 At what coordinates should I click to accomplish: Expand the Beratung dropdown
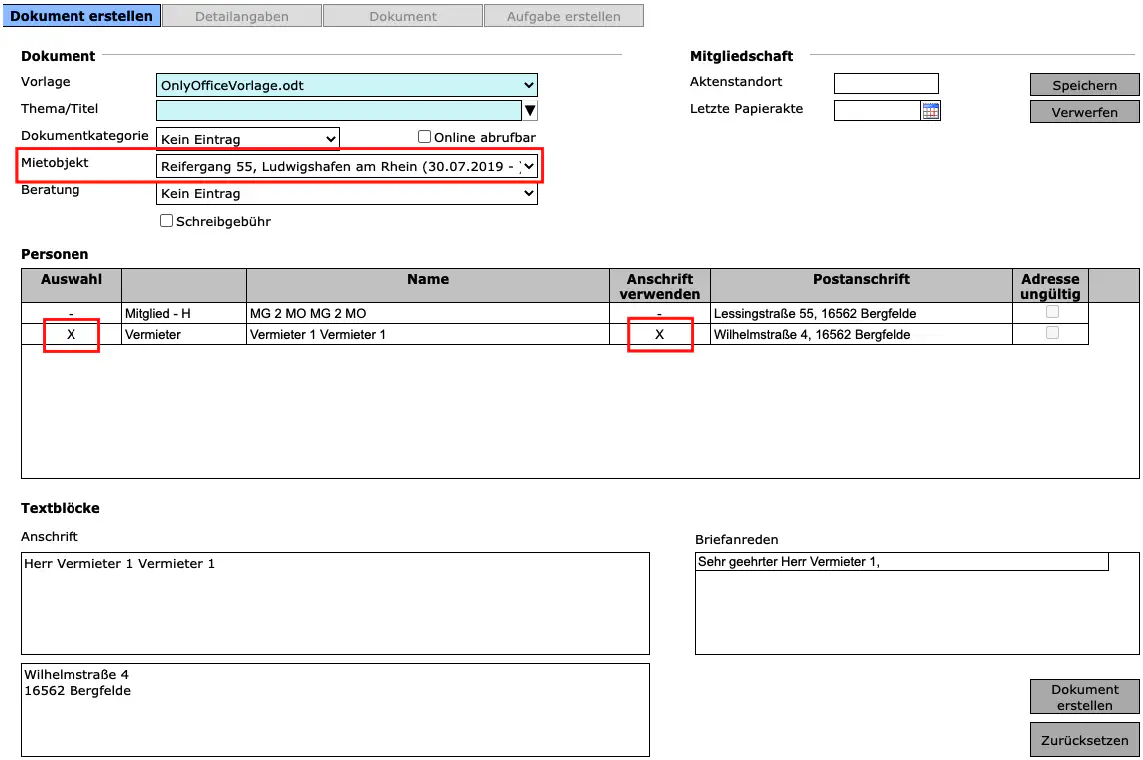pos(346,194)
